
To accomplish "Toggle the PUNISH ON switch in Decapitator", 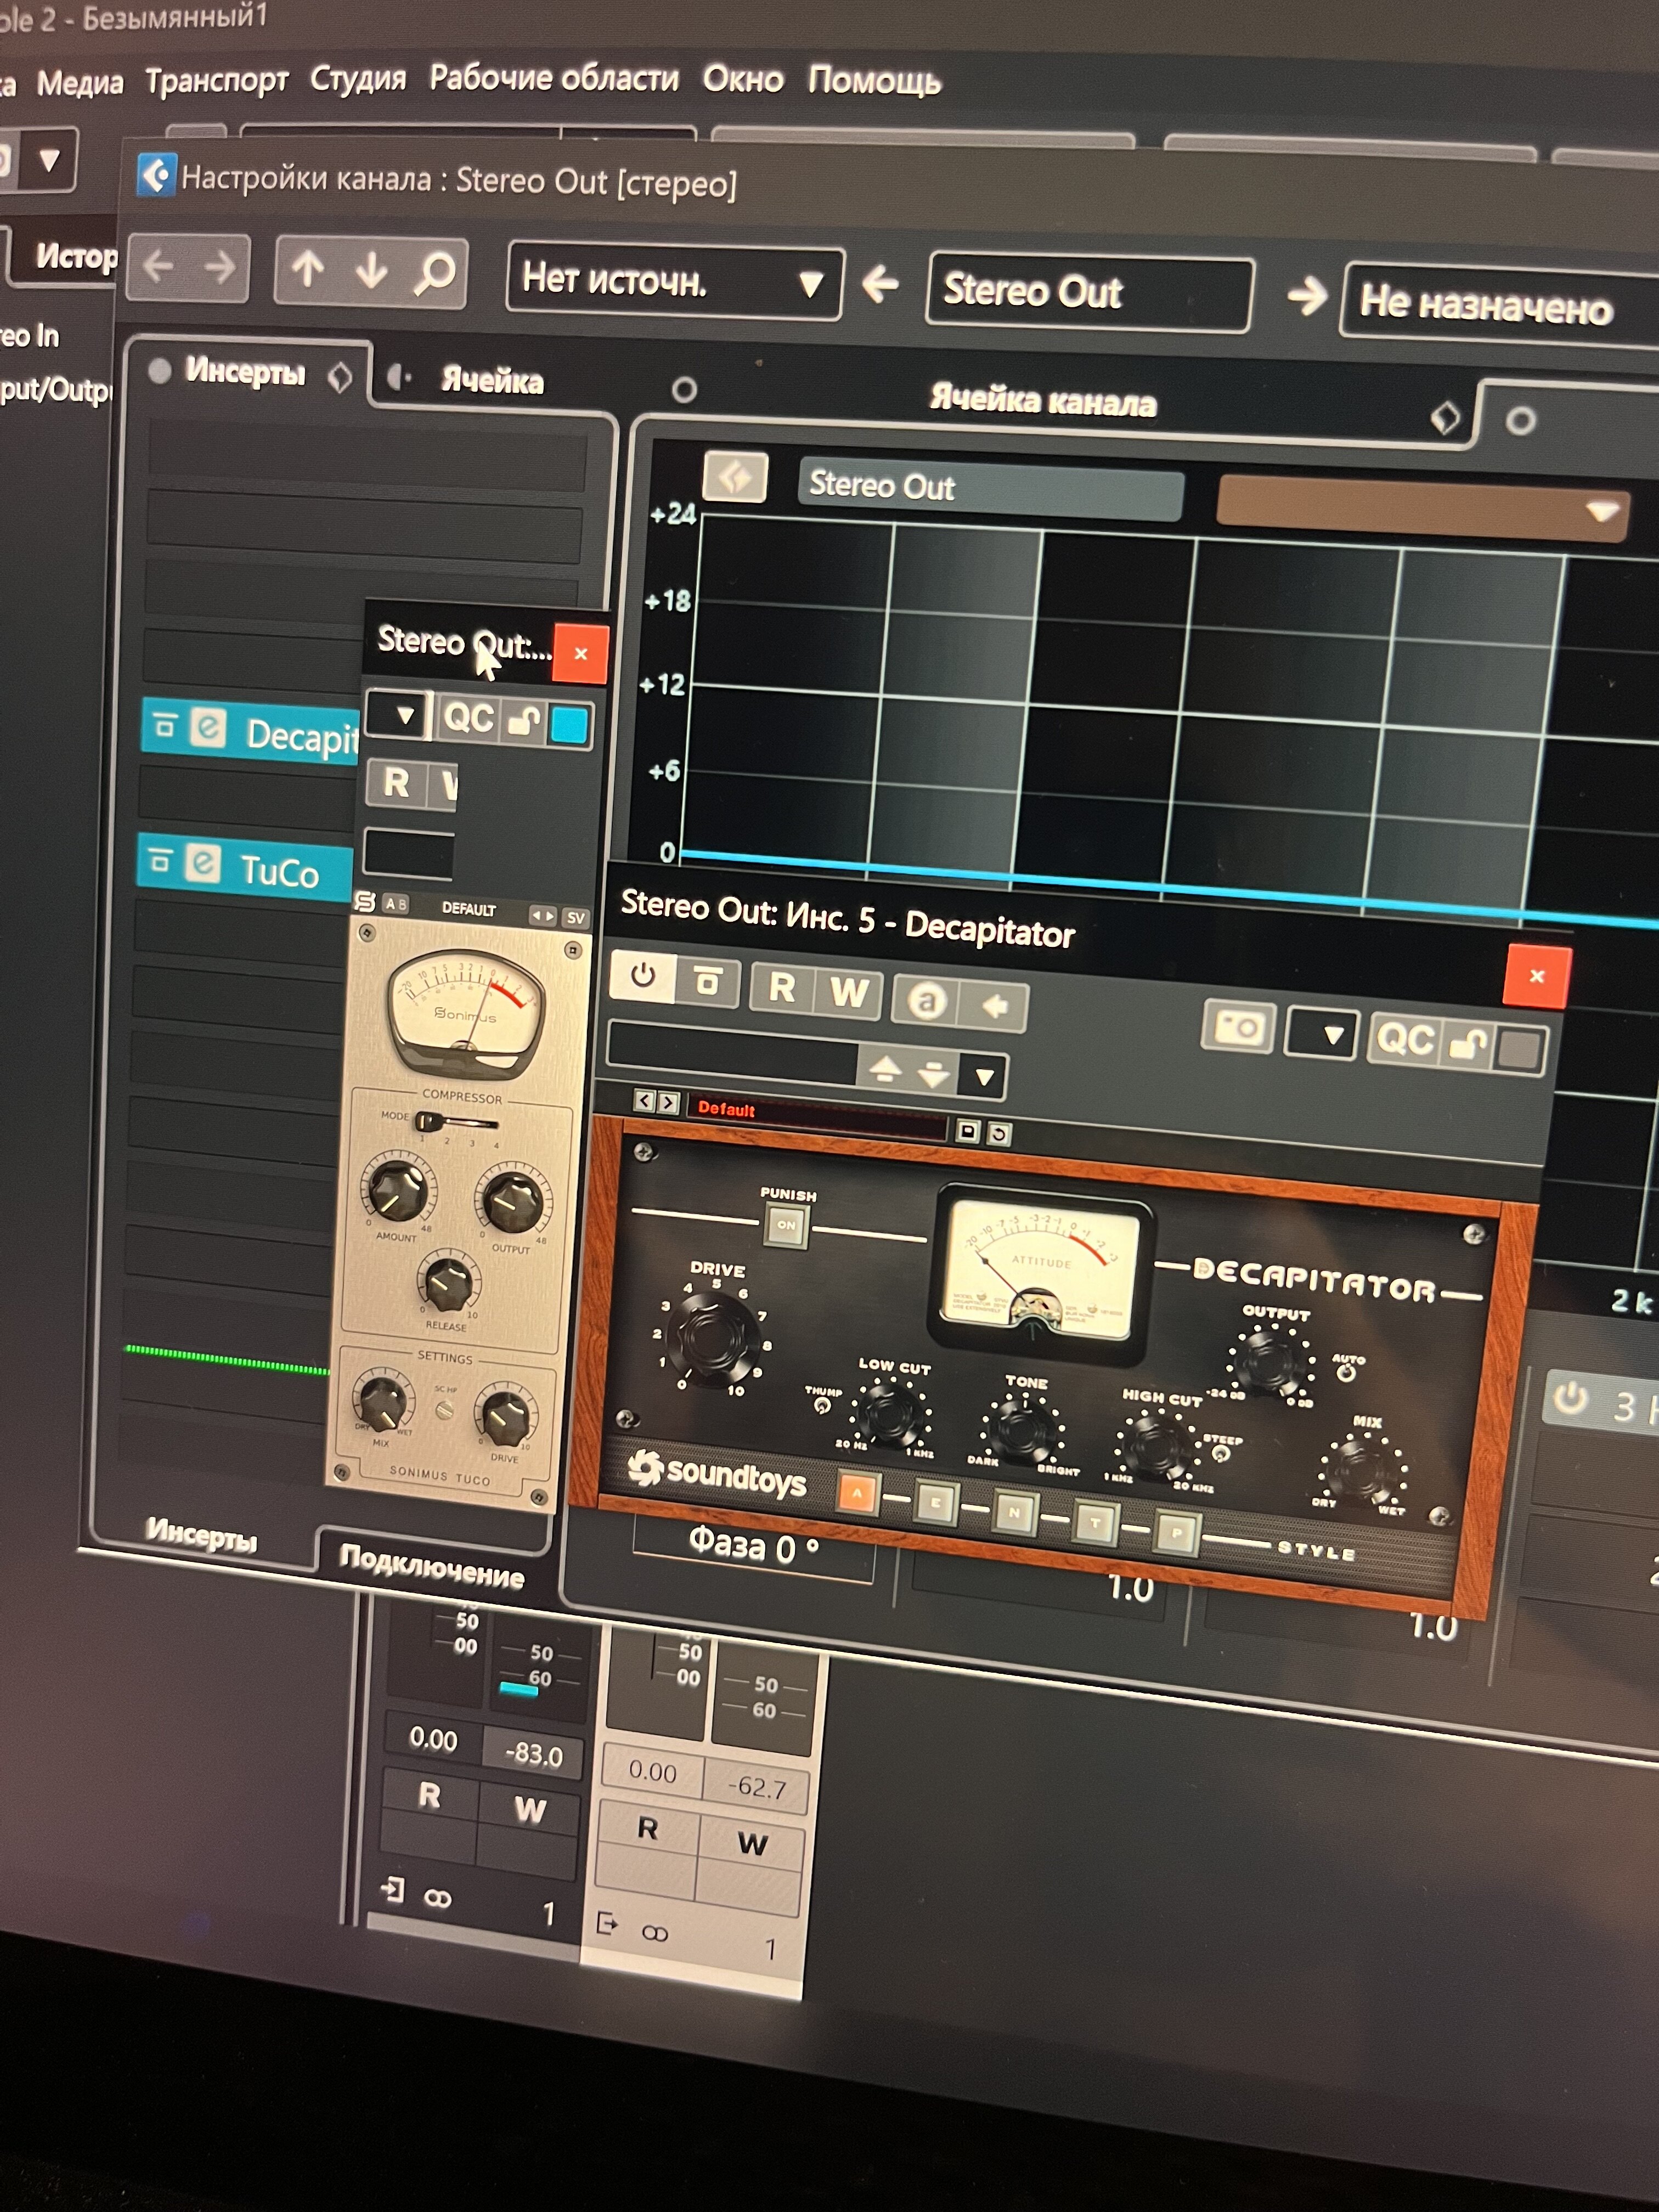I will 786,1225.
